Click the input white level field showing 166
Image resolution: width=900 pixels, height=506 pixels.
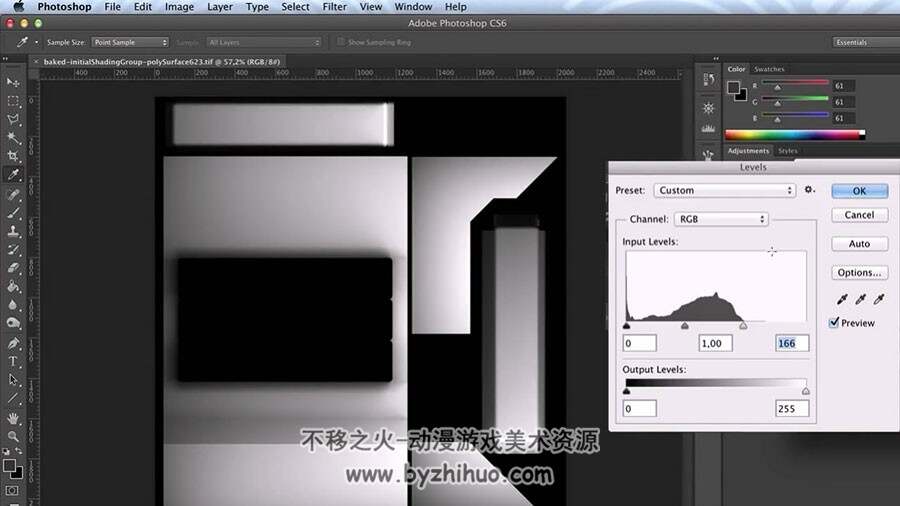pos(792,343)
